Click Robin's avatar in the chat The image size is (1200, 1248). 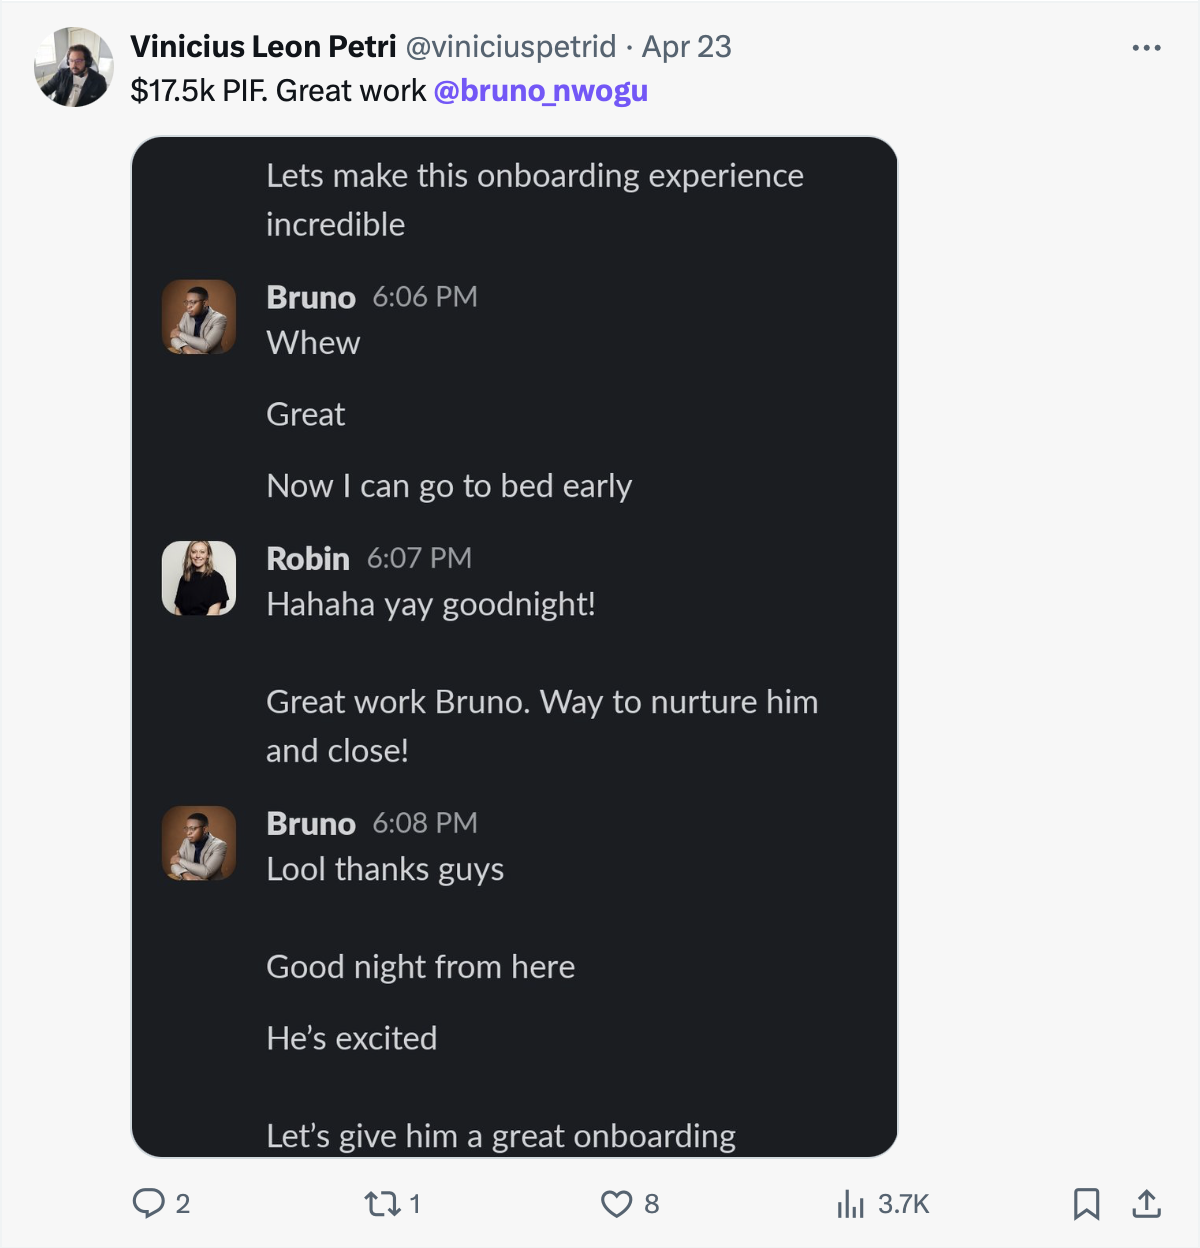pos(199,578)
